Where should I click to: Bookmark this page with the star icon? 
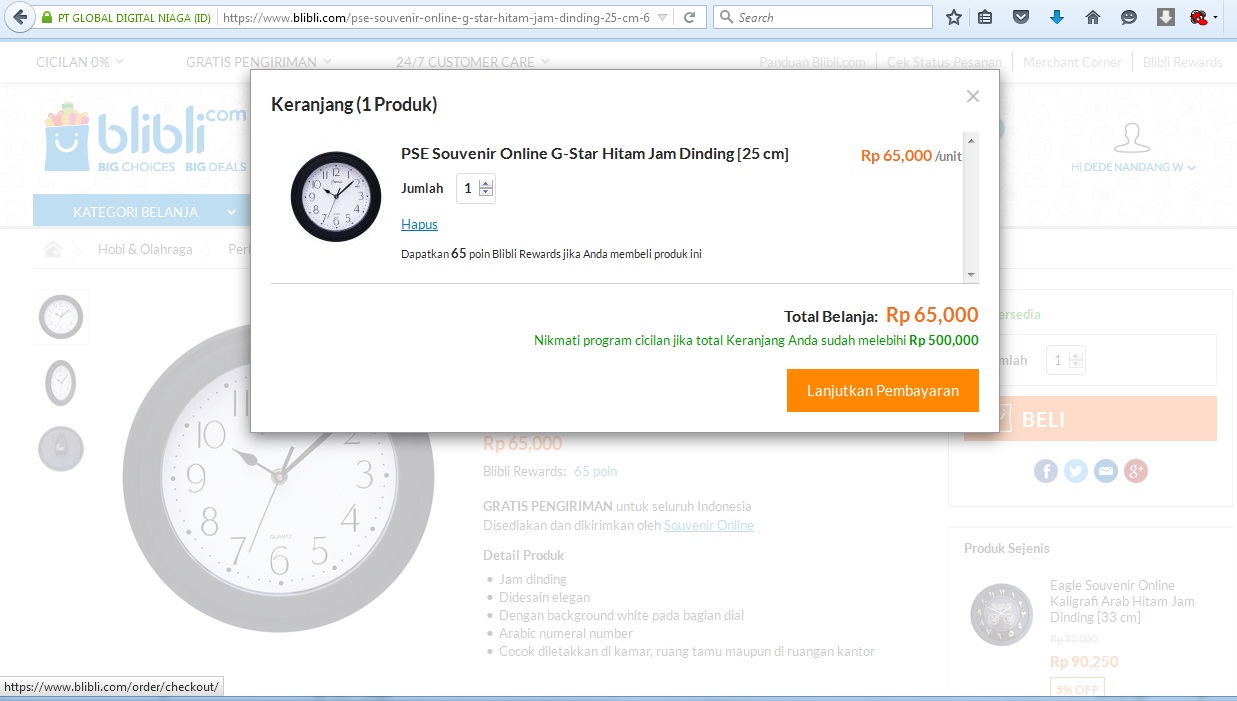point(954,17)
